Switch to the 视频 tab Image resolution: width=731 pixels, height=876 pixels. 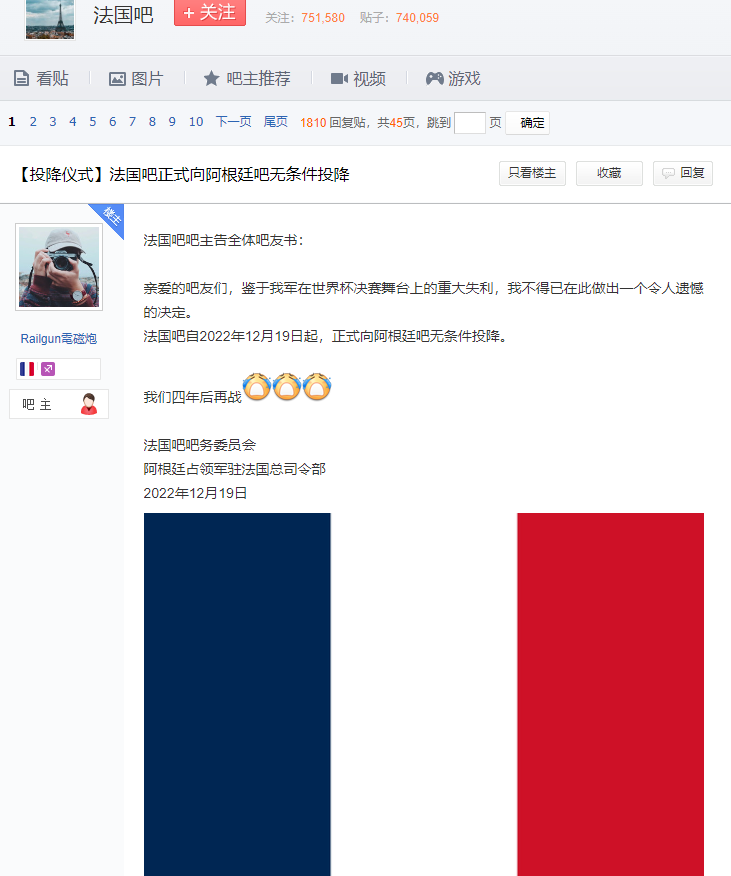pos(358,79)
